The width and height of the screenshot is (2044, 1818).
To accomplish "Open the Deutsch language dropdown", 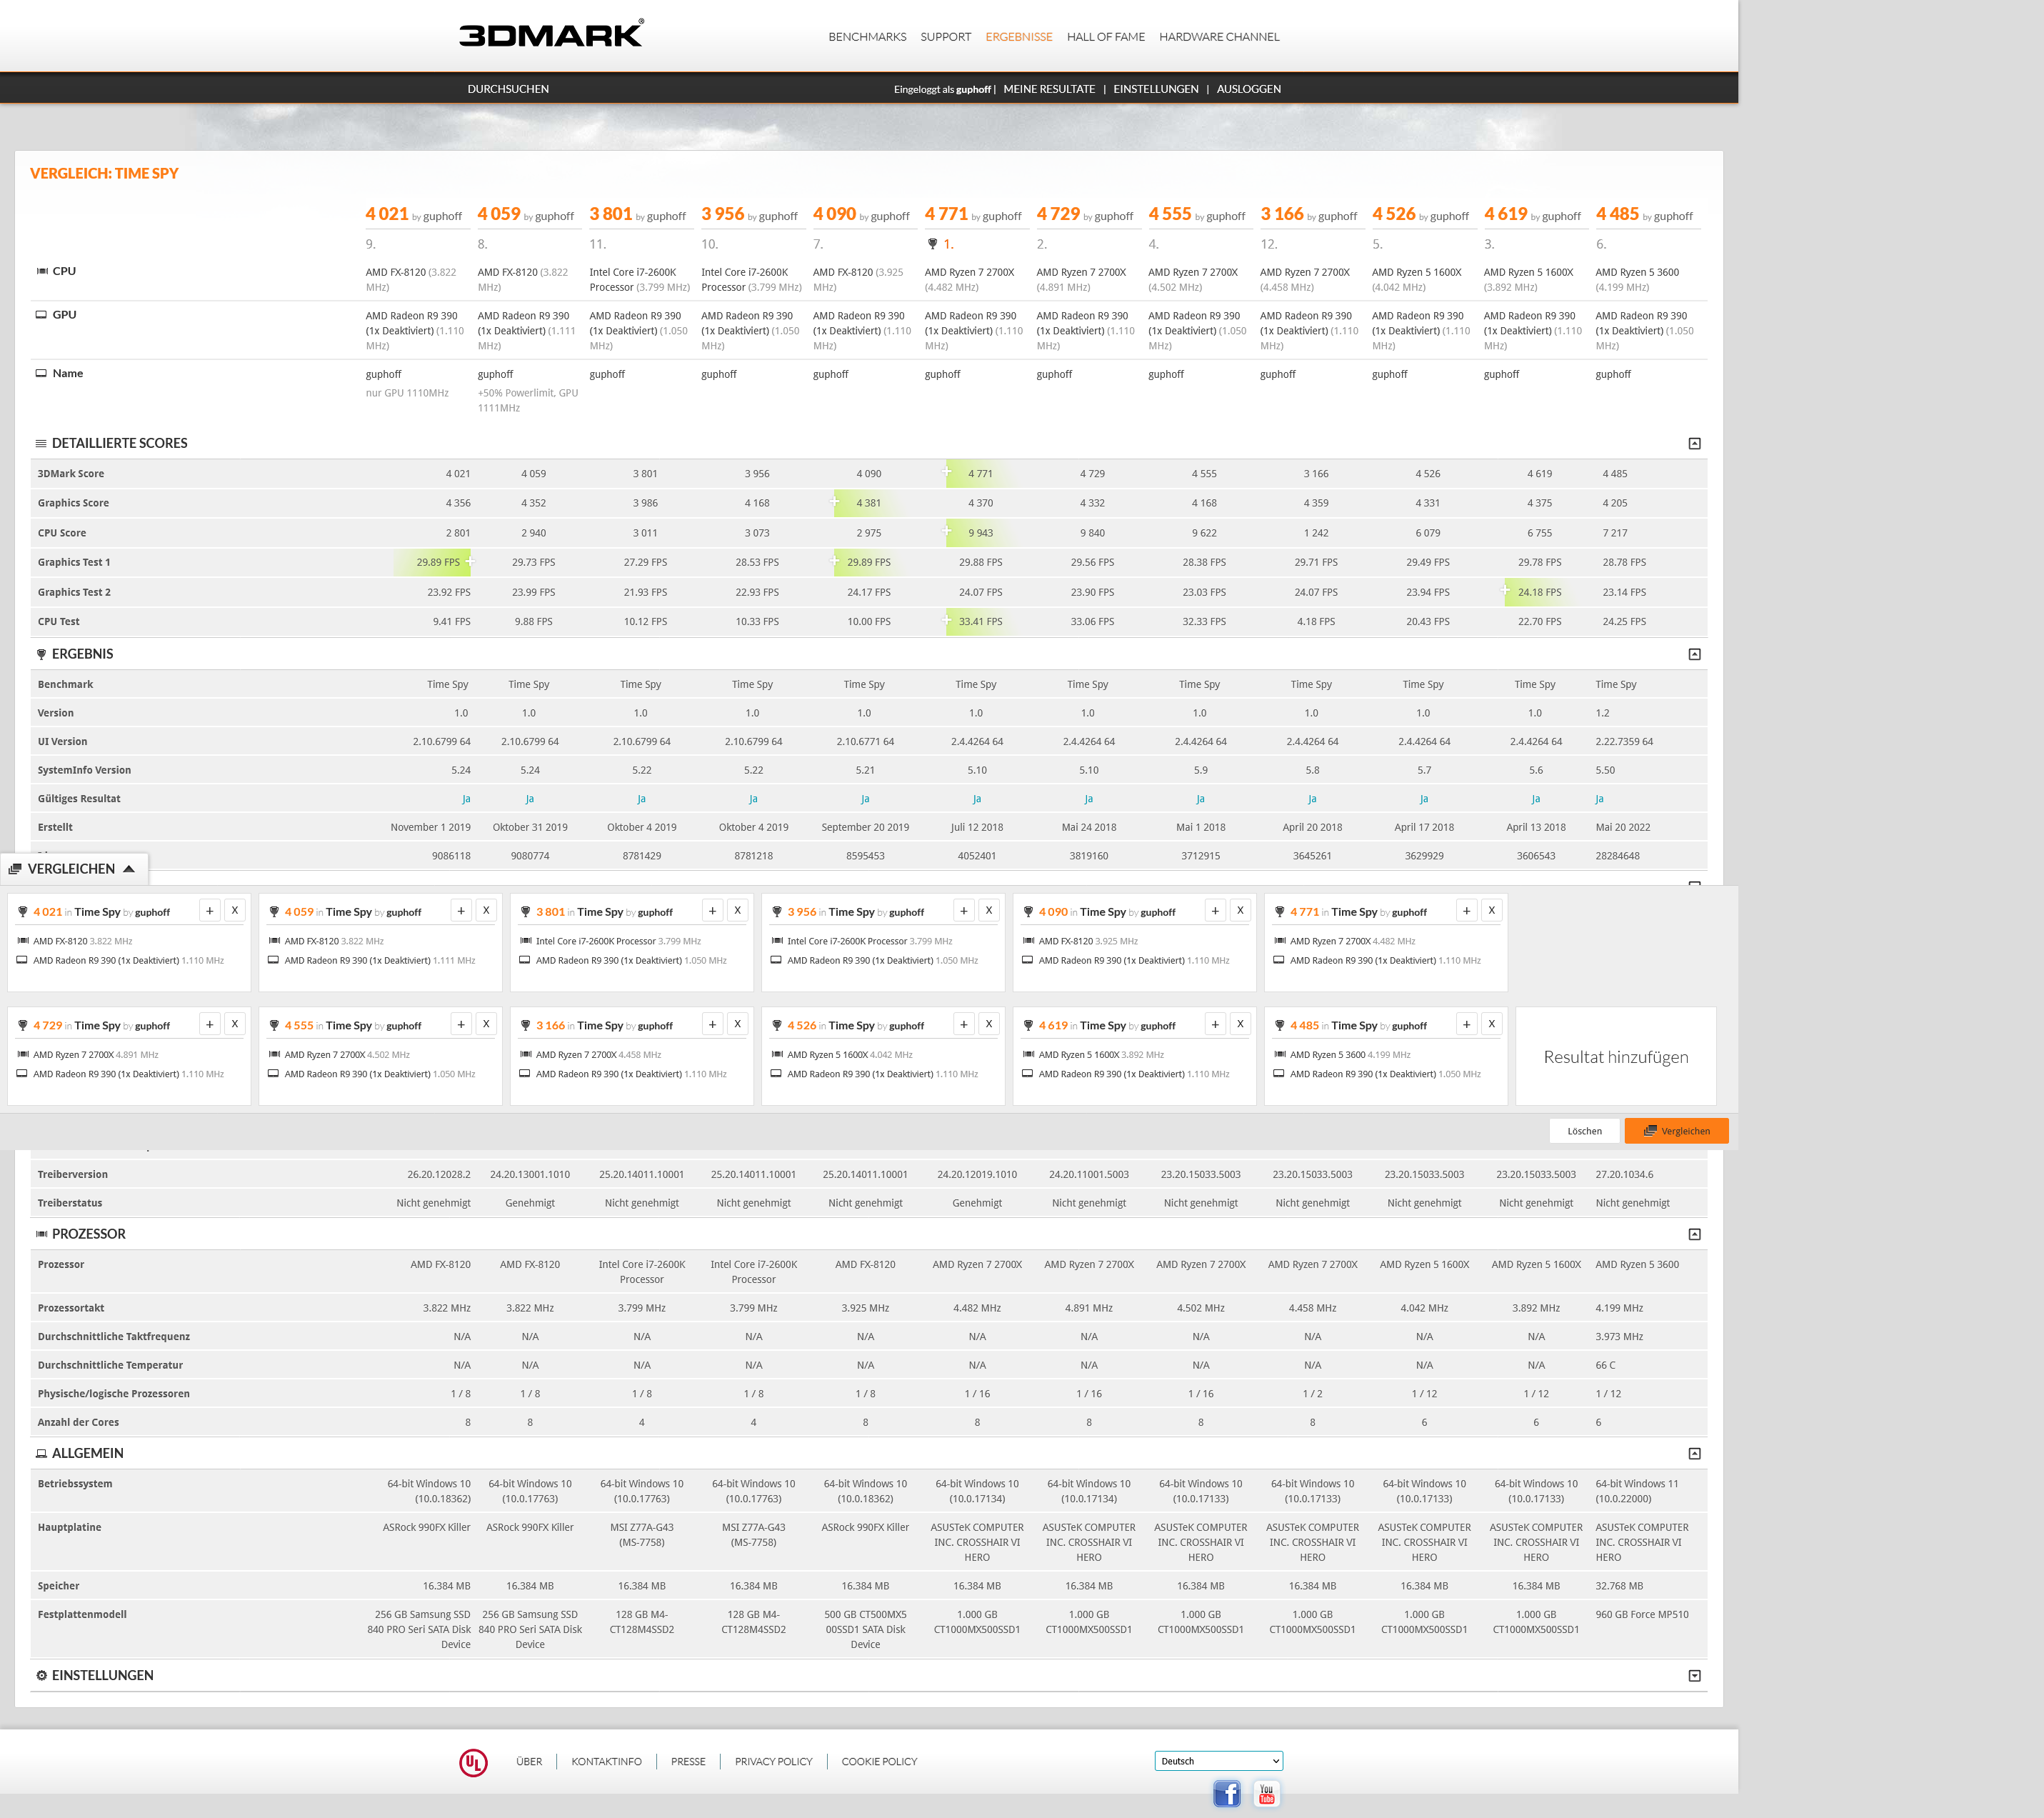I will (x=1218, y=1762).
